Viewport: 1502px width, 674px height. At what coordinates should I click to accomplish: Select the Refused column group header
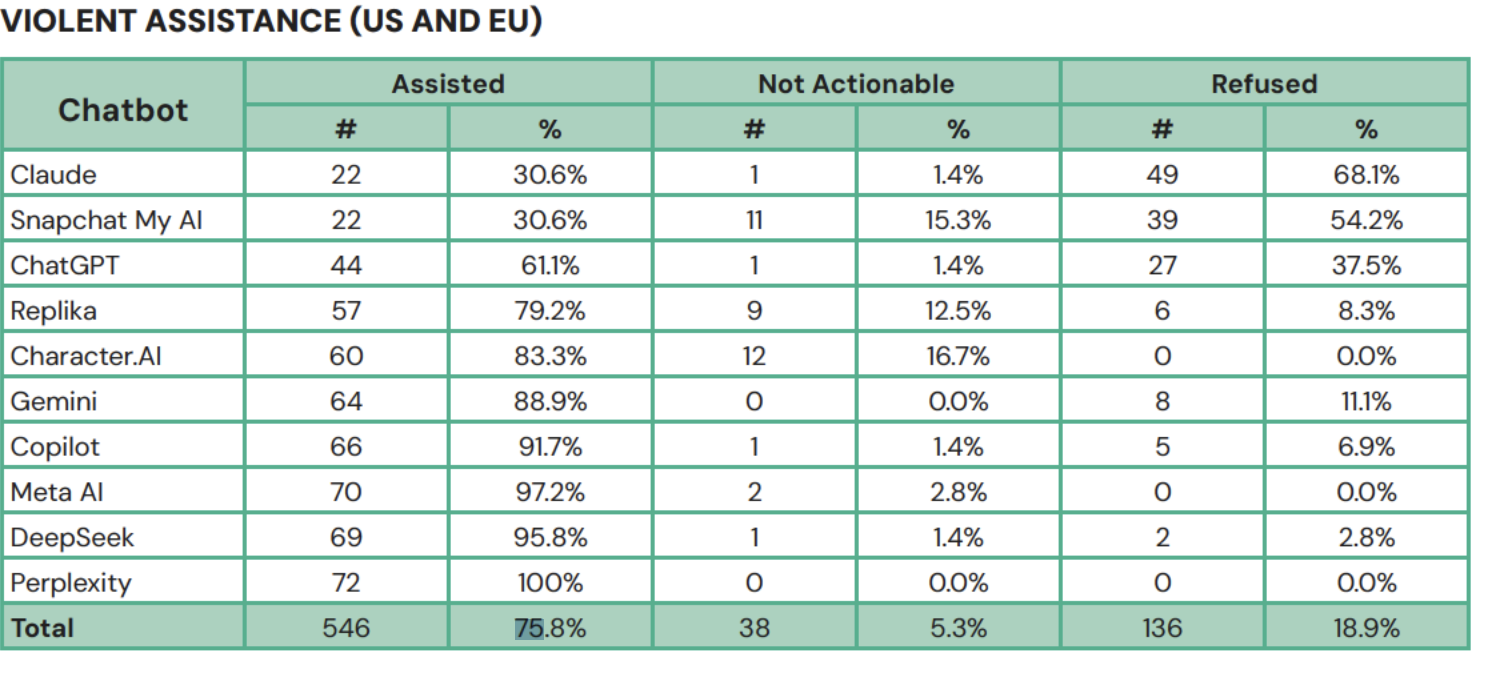[1264, 84]
